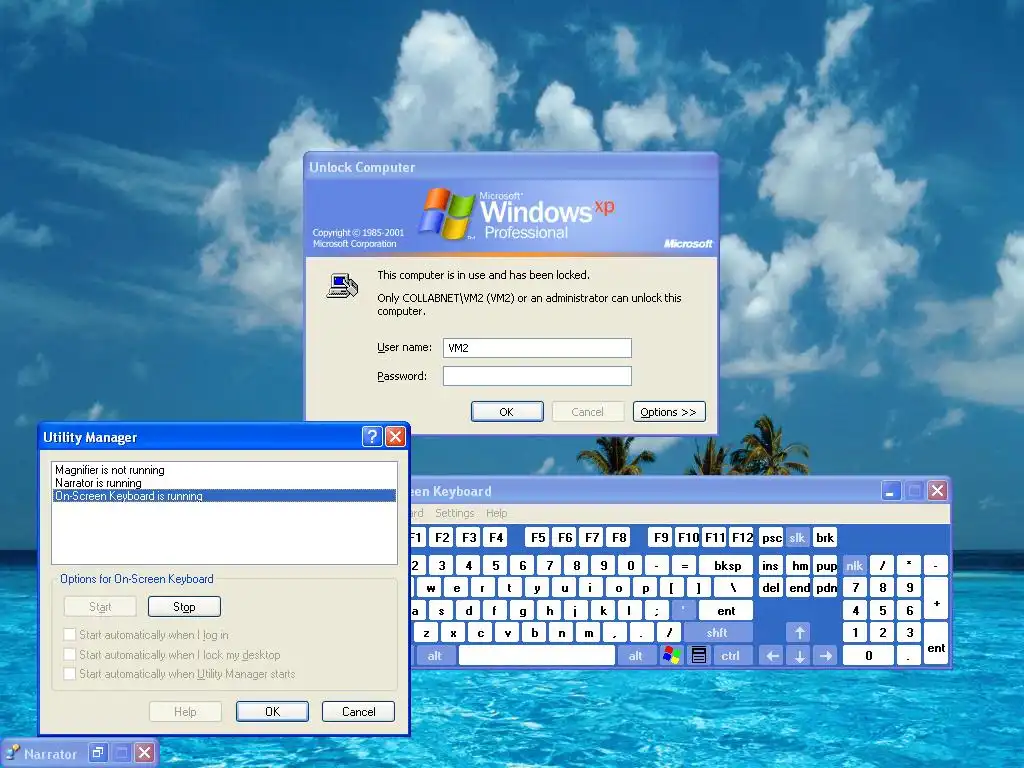Click the numpad 0 key
The width and height of the screenshot is (1024, 768).
tap(869, 655)
